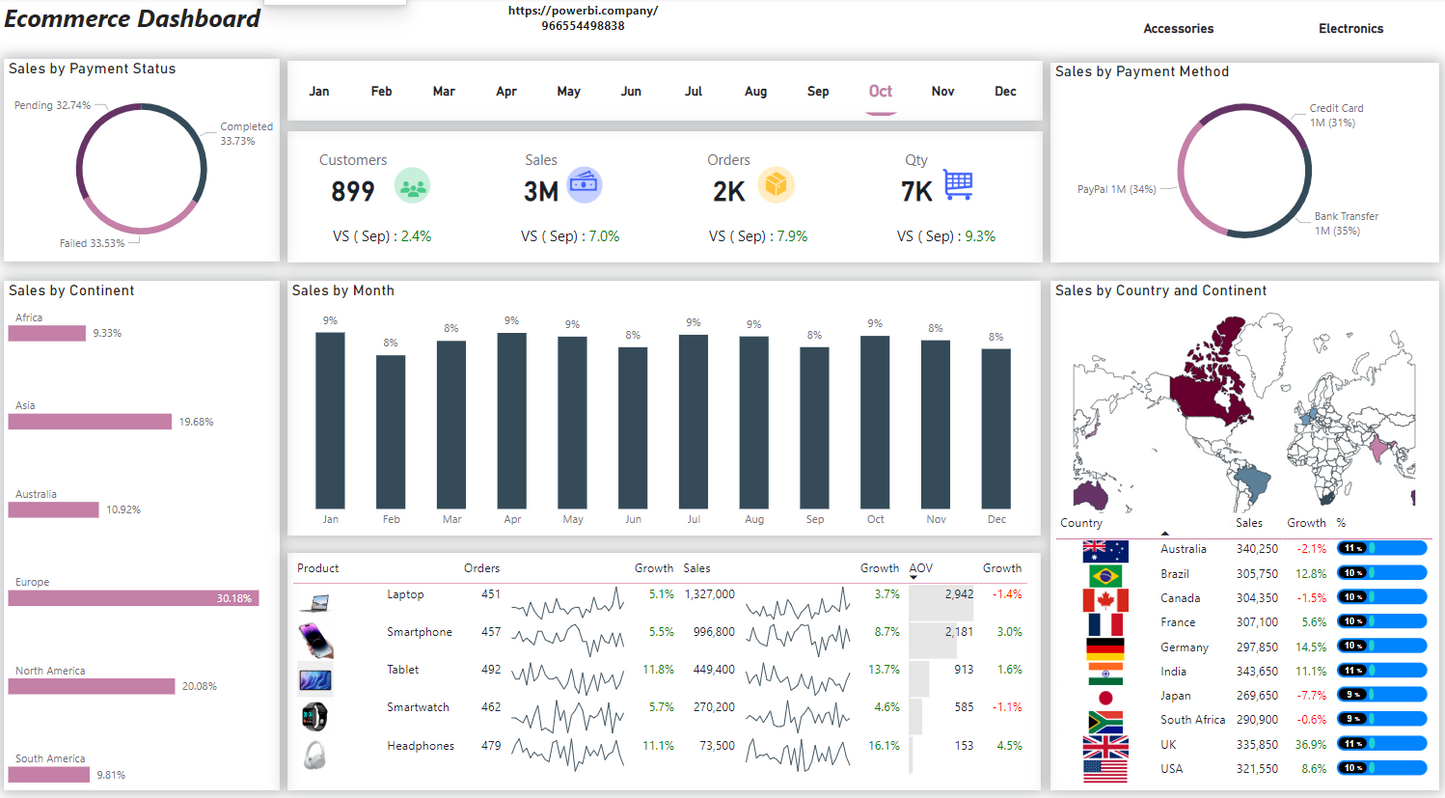Click the Sales cash icon
This screenshot has width=1445, height=798.
[x=584, y=185]
